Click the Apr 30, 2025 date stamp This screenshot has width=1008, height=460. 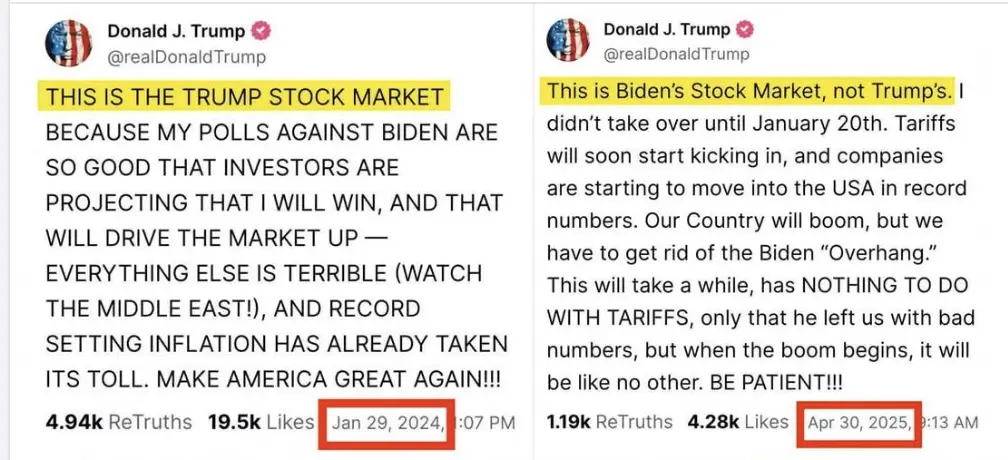[x=857, y=422]
